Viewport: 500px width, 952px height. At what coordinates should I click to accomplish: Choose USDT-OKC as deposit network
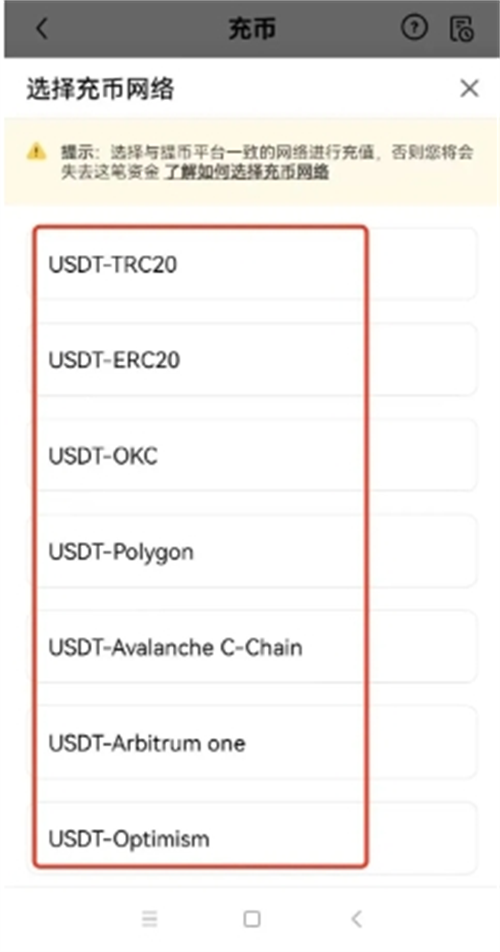(252, 456)
